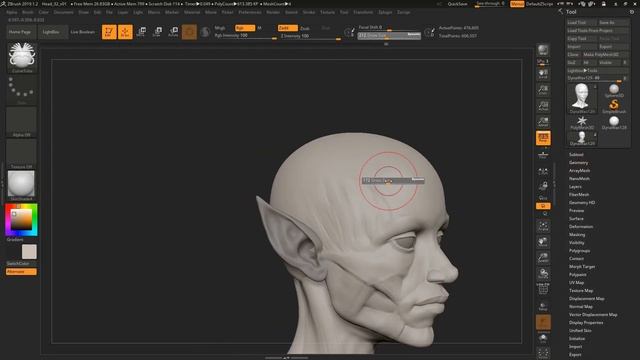The height and width of the screenshot is (360, 640).
Task: Click the Actual size icon
Action: click(543, 106)
